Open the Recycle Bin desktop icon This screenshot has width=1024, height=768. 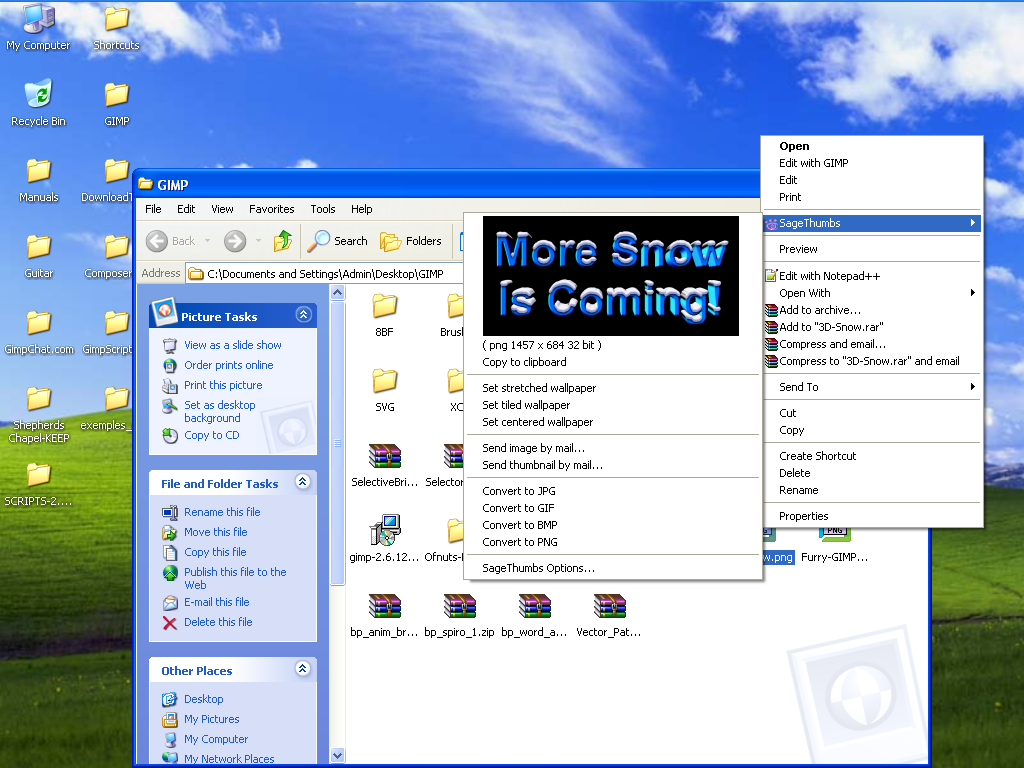point(38,103)
